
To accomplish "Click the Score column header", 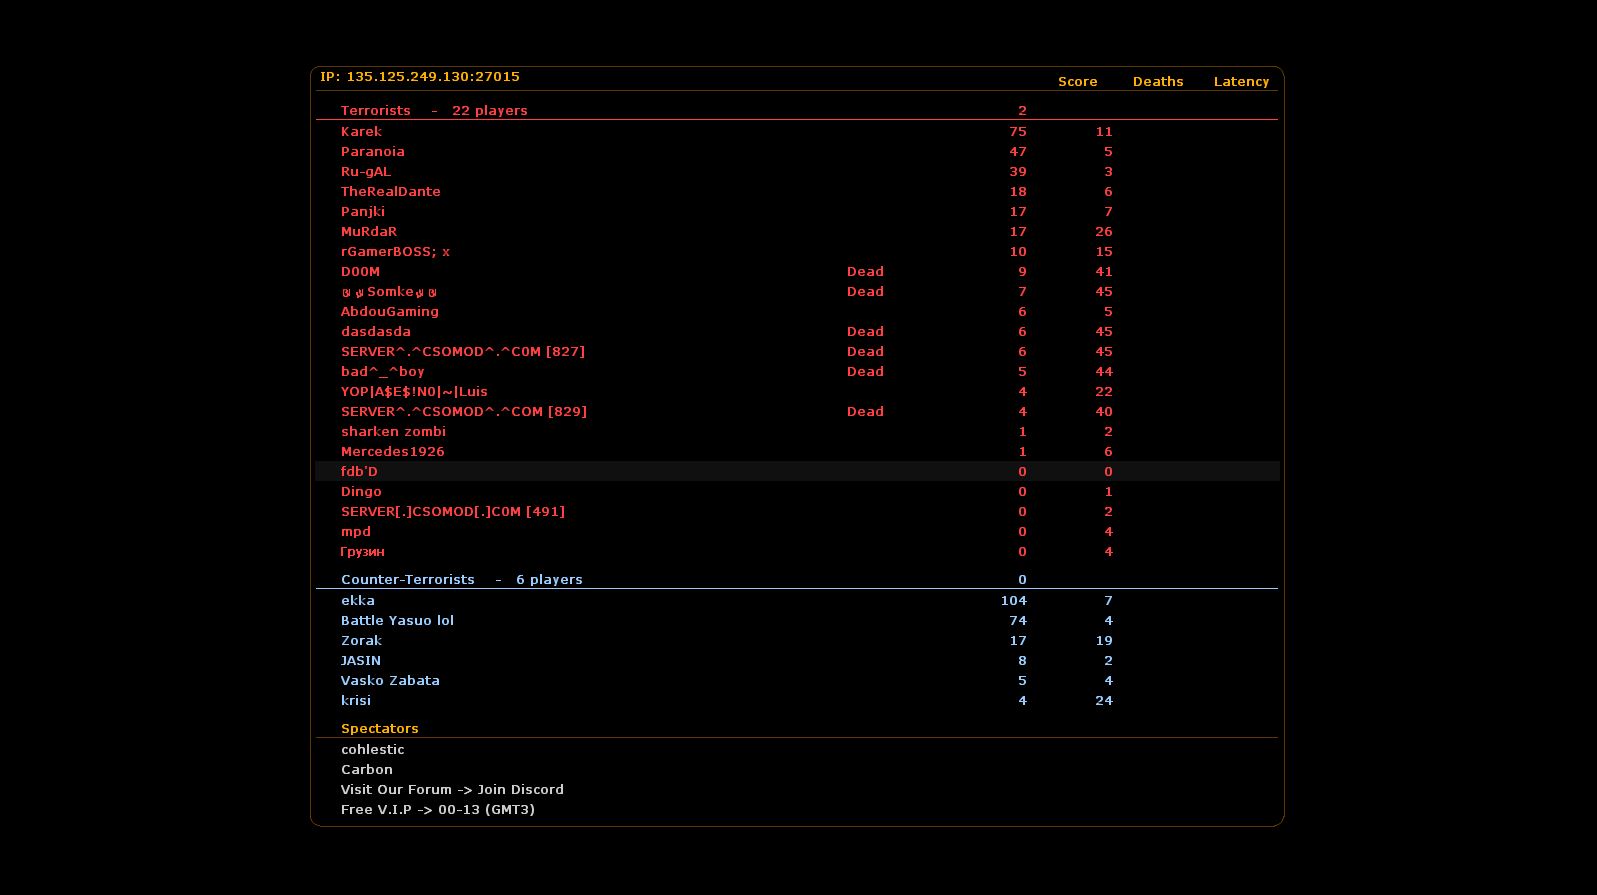I will [x=1077, y=82].
